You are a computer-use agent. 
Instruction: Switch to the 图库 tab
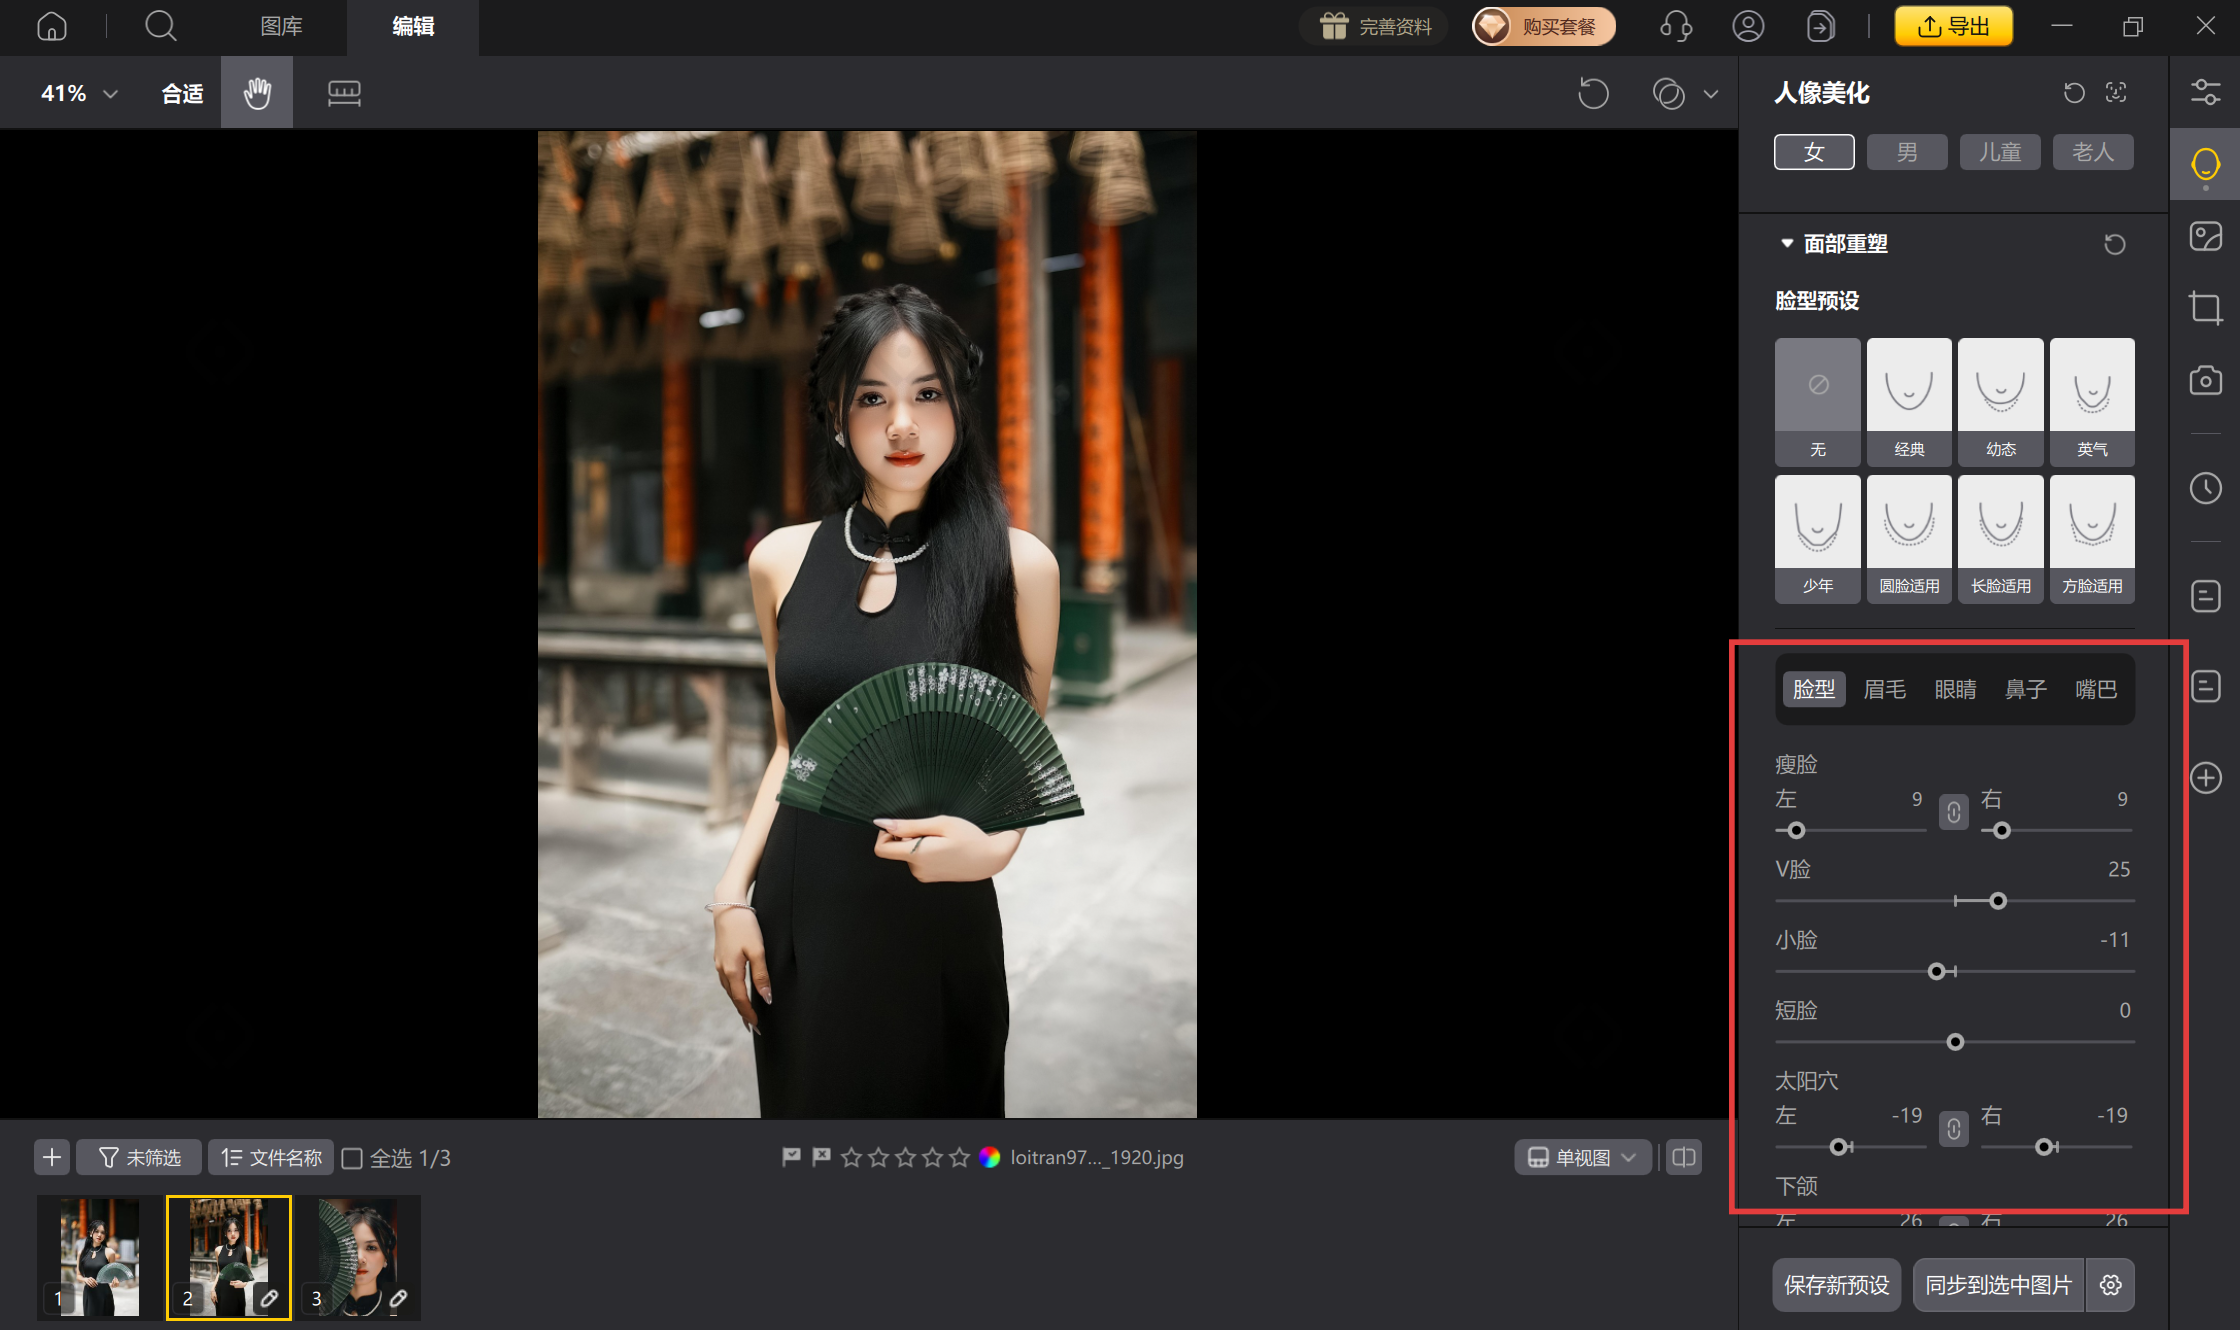(x=281, y=26)
